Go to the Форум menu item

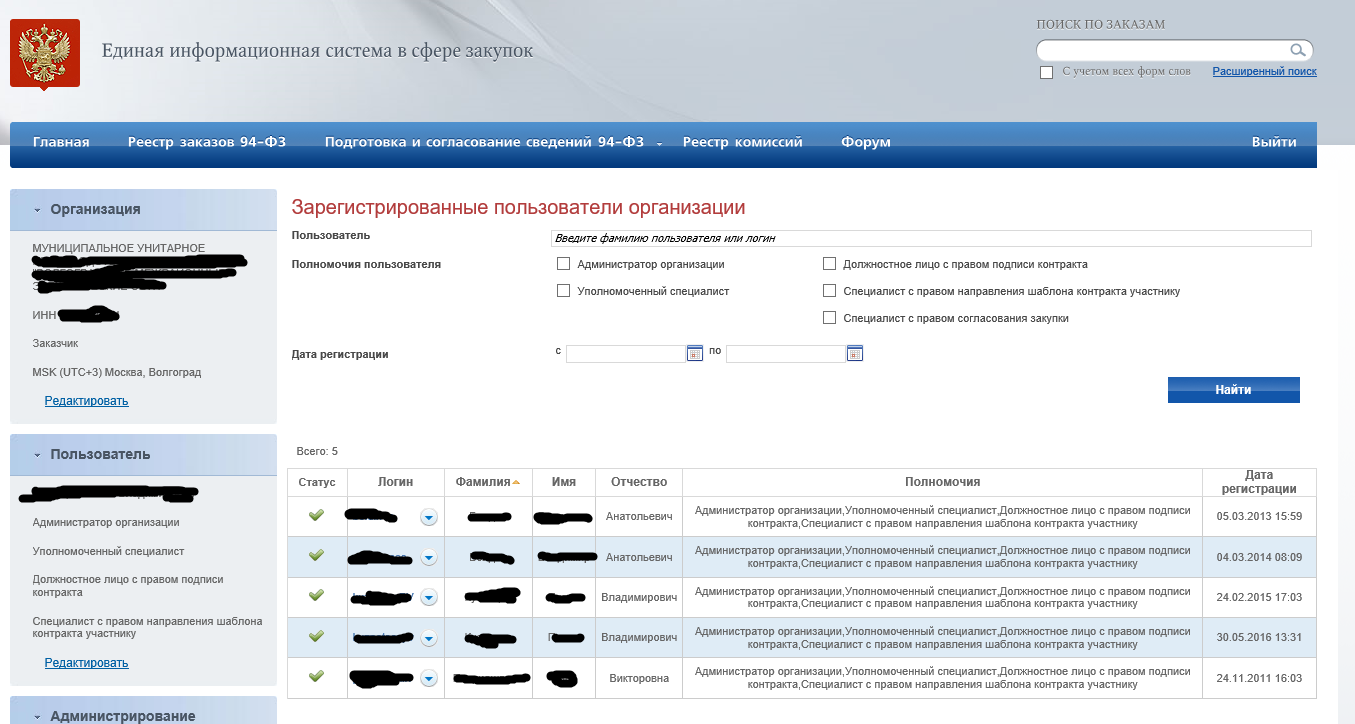point(866,142)
